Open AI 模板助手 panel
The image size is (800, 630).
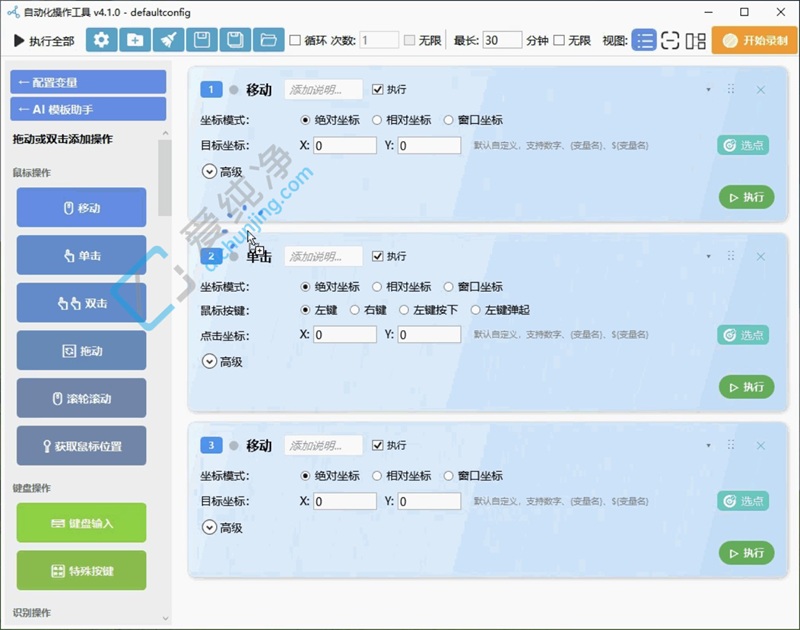(x=88, y=109)
